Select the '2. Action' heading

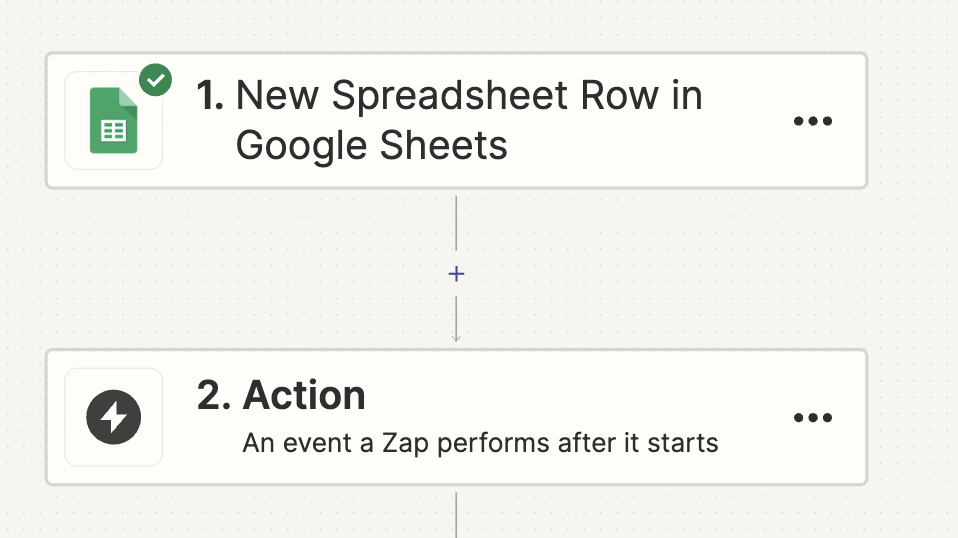pos(281,395)
